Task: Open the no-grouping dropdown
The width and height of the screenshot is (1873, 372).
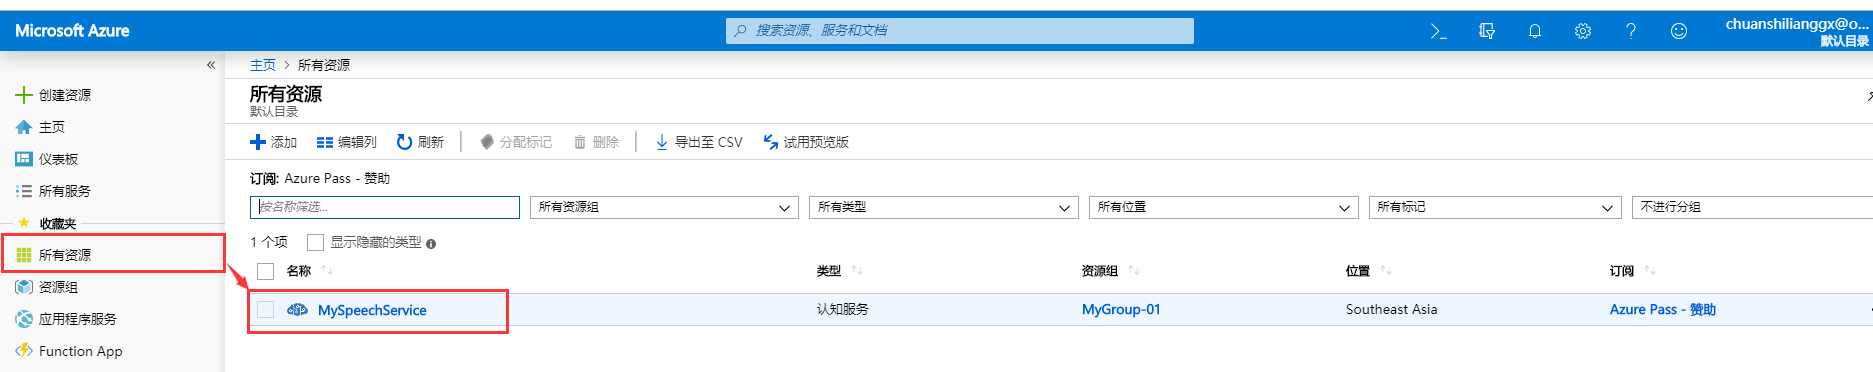Action: [x=1752, y=207]
